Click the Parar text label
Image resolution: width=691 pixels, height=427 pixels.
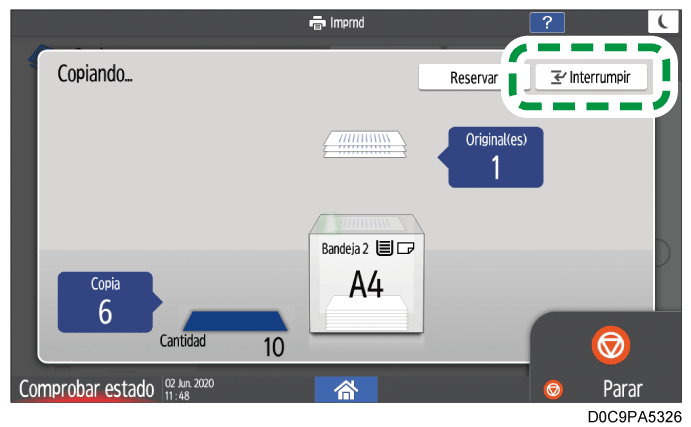[621, 389]
